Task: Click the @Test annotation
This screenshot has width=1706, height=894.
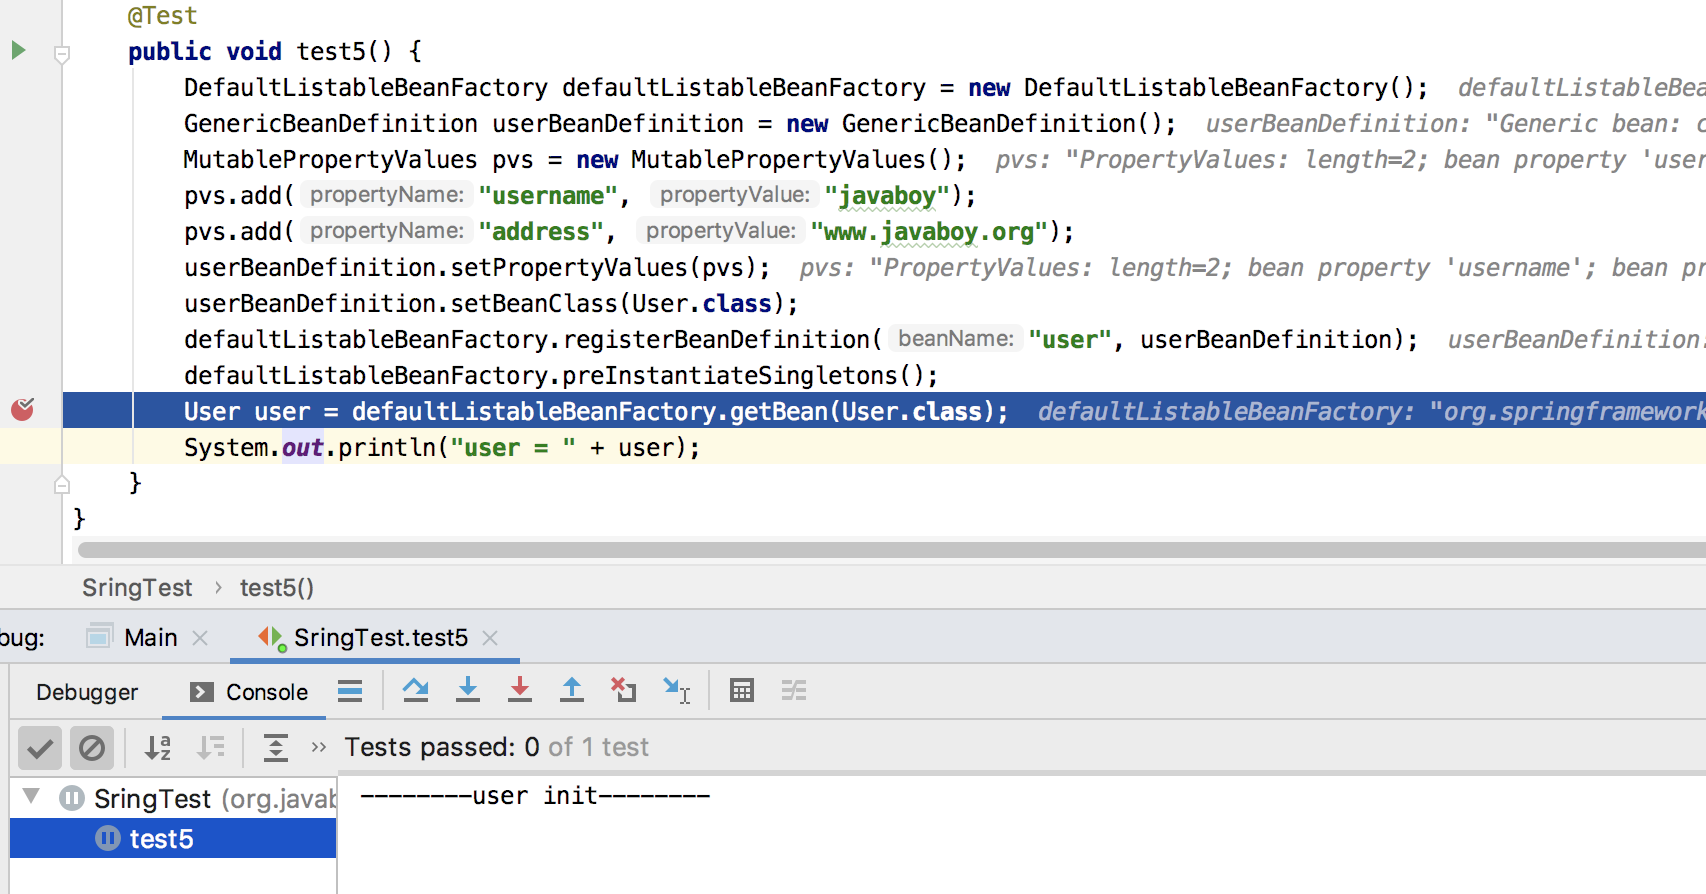Action: tap(163, 16)
